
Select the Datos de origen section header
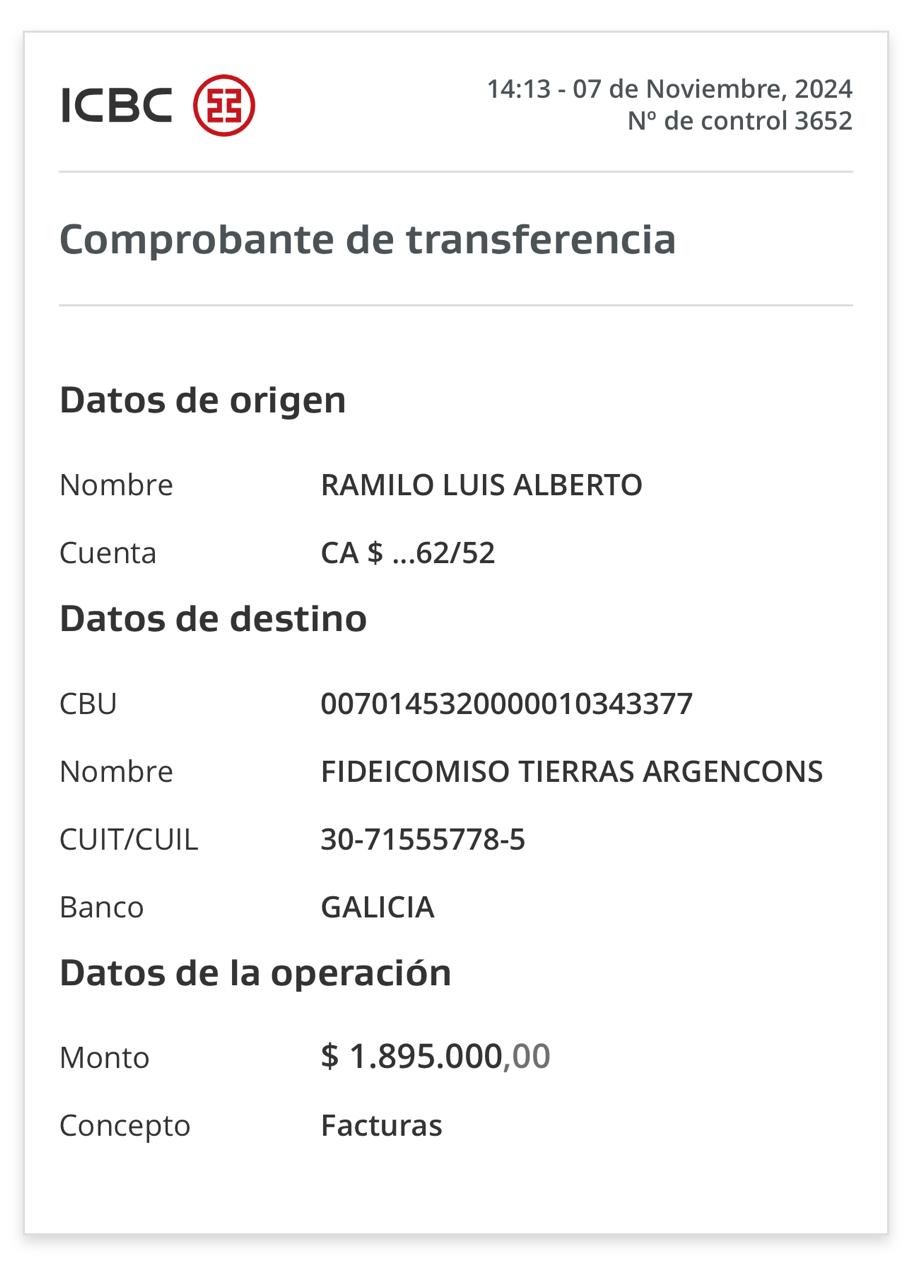click(x=203, y=400)
